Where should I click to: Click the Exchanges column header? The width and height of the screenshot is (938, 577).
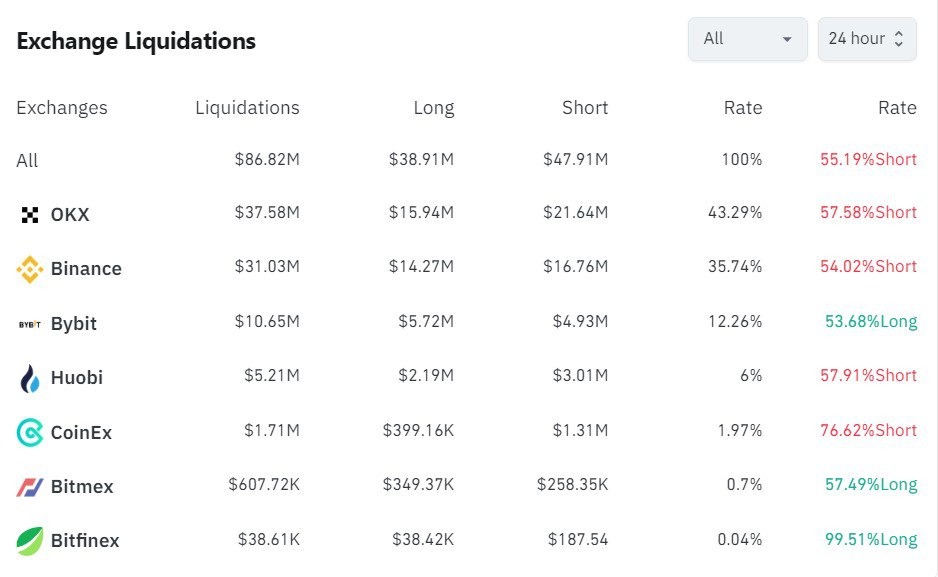coord(62,108)
